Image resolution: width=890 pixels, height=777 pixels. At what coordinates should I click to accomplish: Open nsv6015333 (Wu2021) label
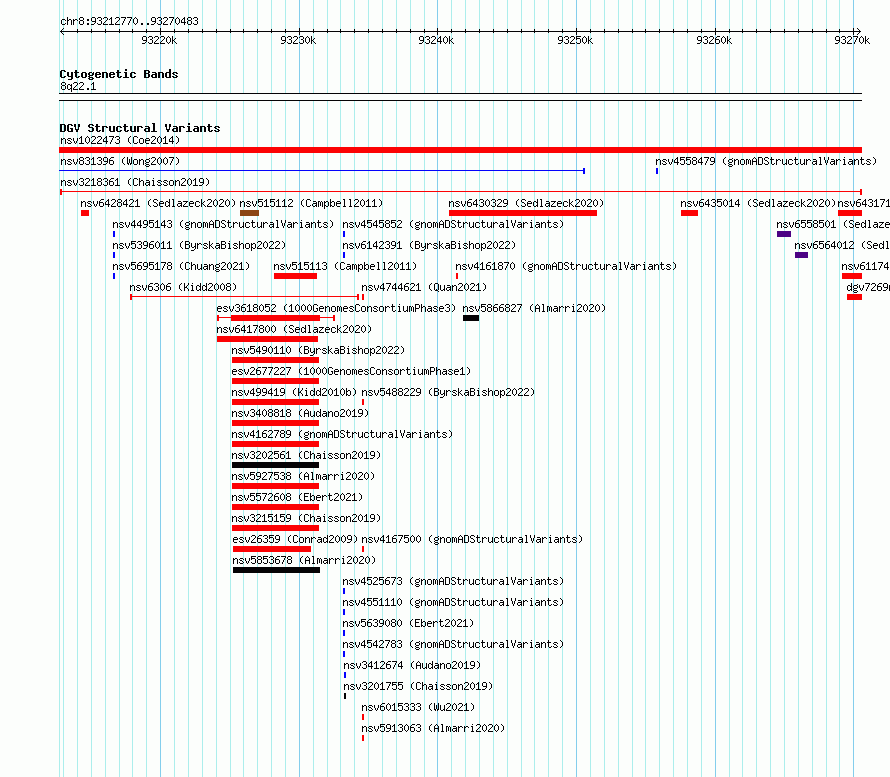pyautogui.click(x=418, y=707)
